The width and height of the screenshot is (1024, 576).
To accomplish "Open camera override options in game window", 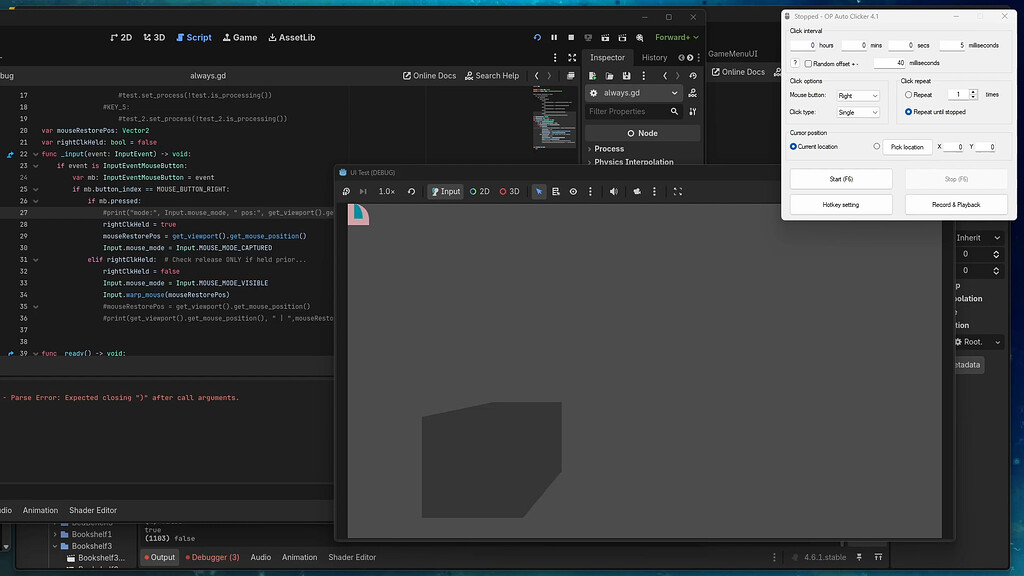I will click(654, 191).
